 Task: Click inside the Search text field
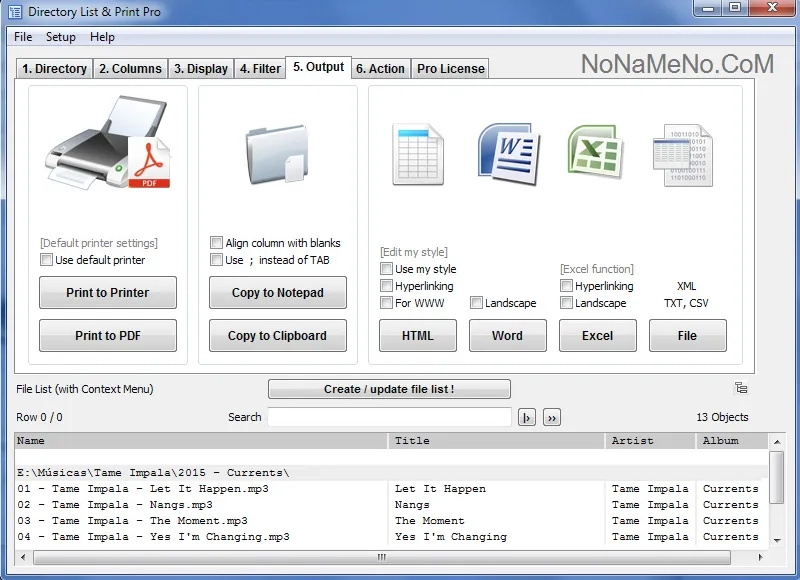389,417
